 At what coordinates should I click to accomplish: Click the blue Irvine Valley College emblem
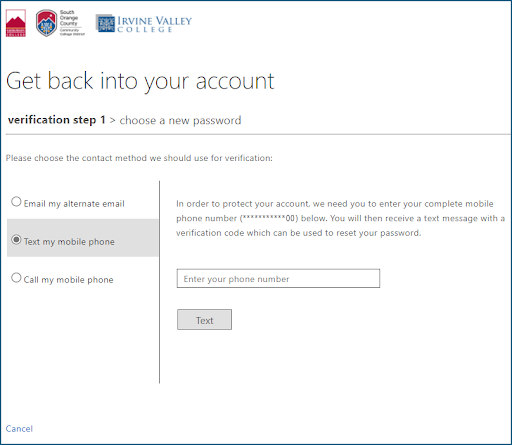[x=106, y=23]
